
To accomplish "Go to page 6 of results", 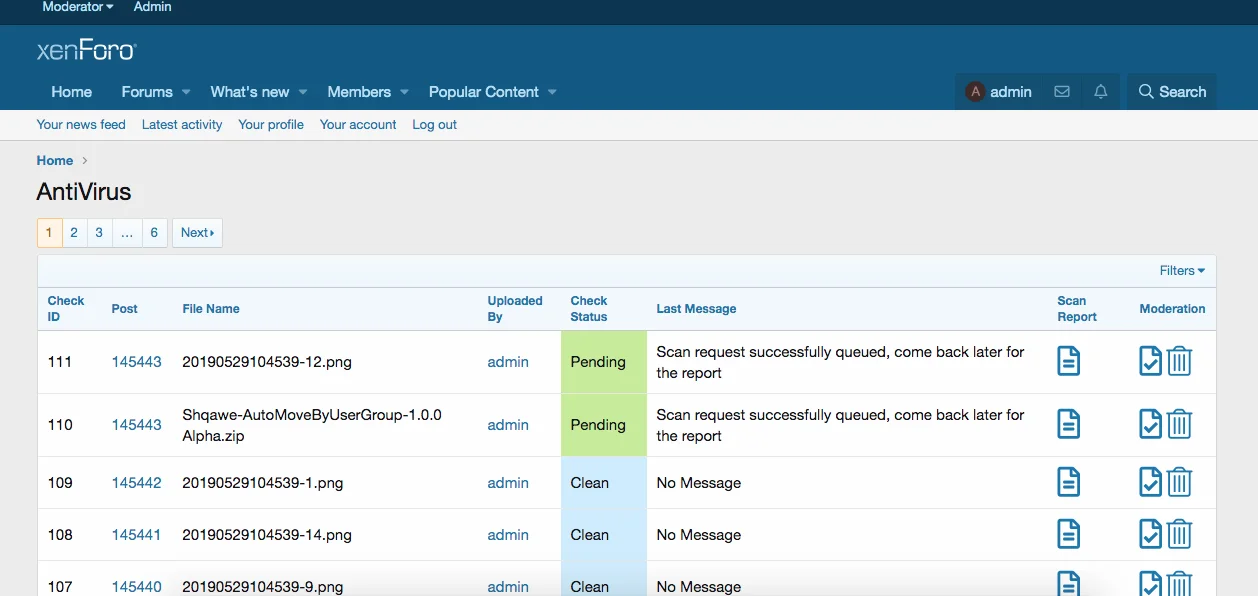I will point(154,233).
